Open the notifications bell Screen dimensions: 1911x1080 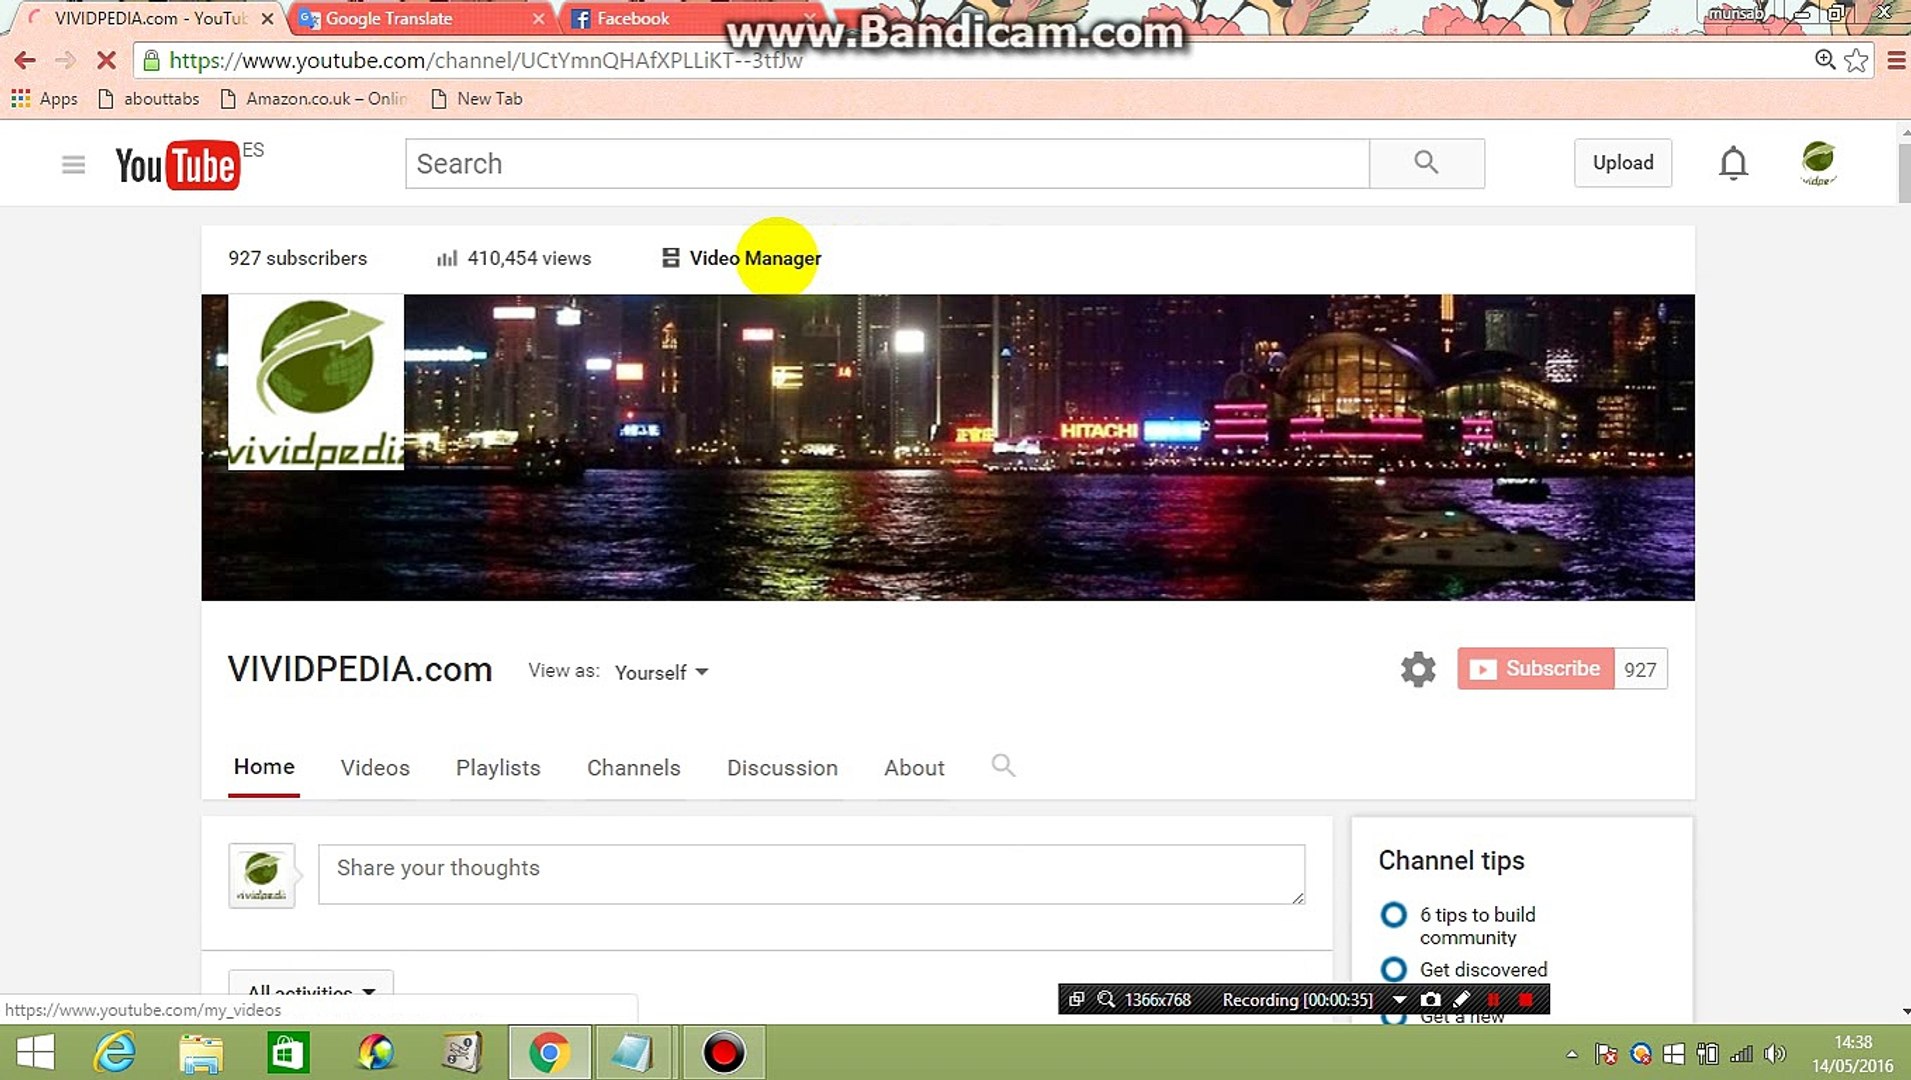coord(1733,163)
